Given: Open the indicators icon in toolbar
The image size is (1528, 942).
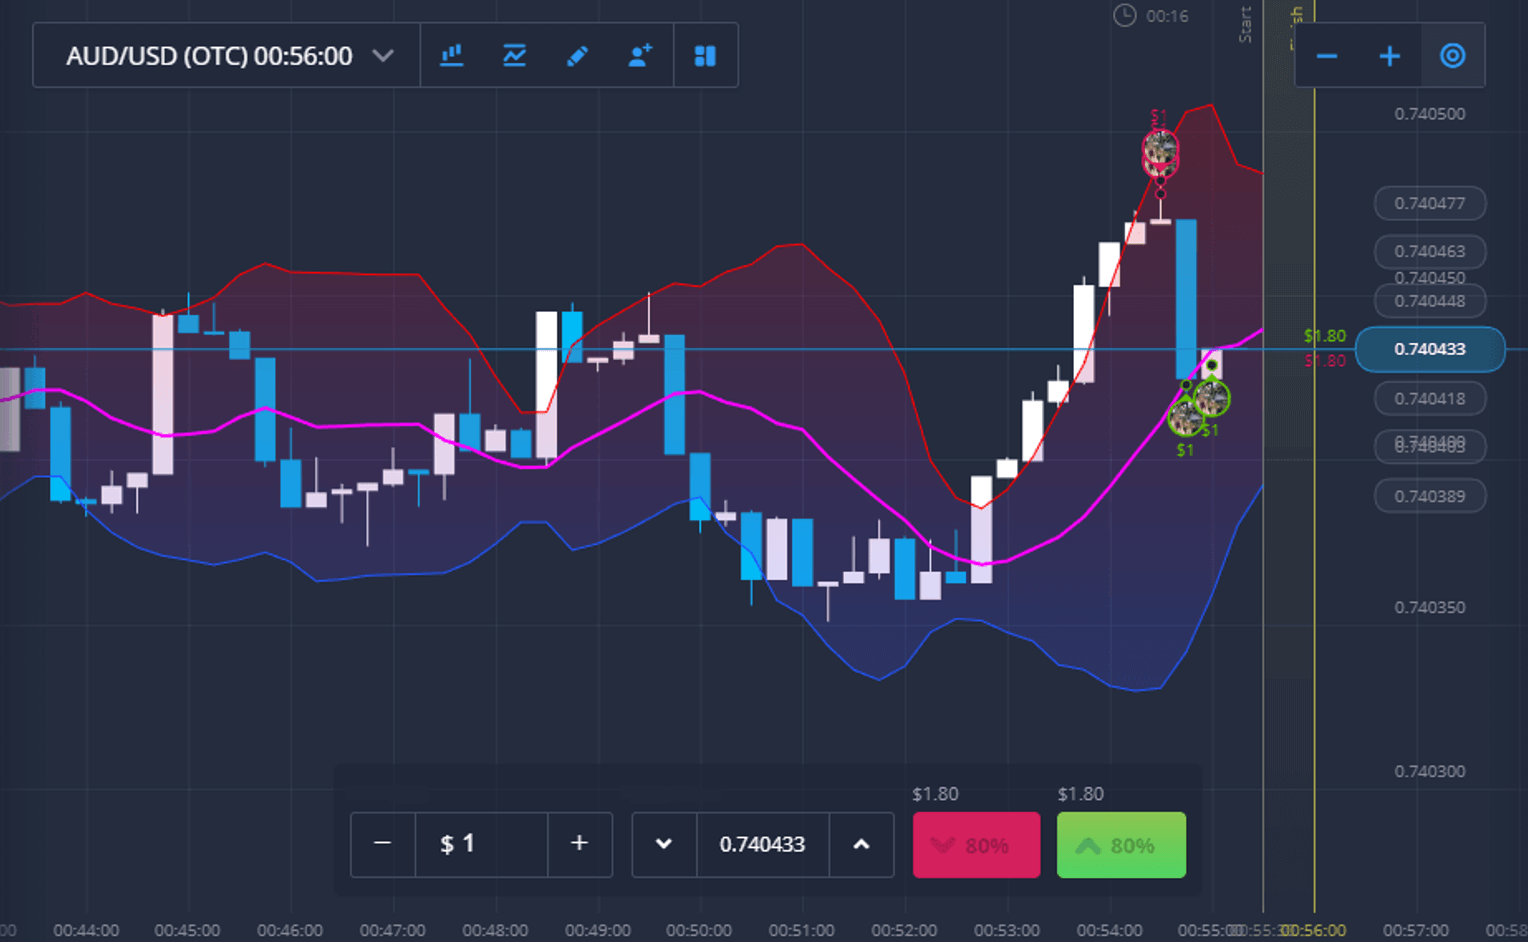Looking at the screenshot, I should [x=514, y=56].
